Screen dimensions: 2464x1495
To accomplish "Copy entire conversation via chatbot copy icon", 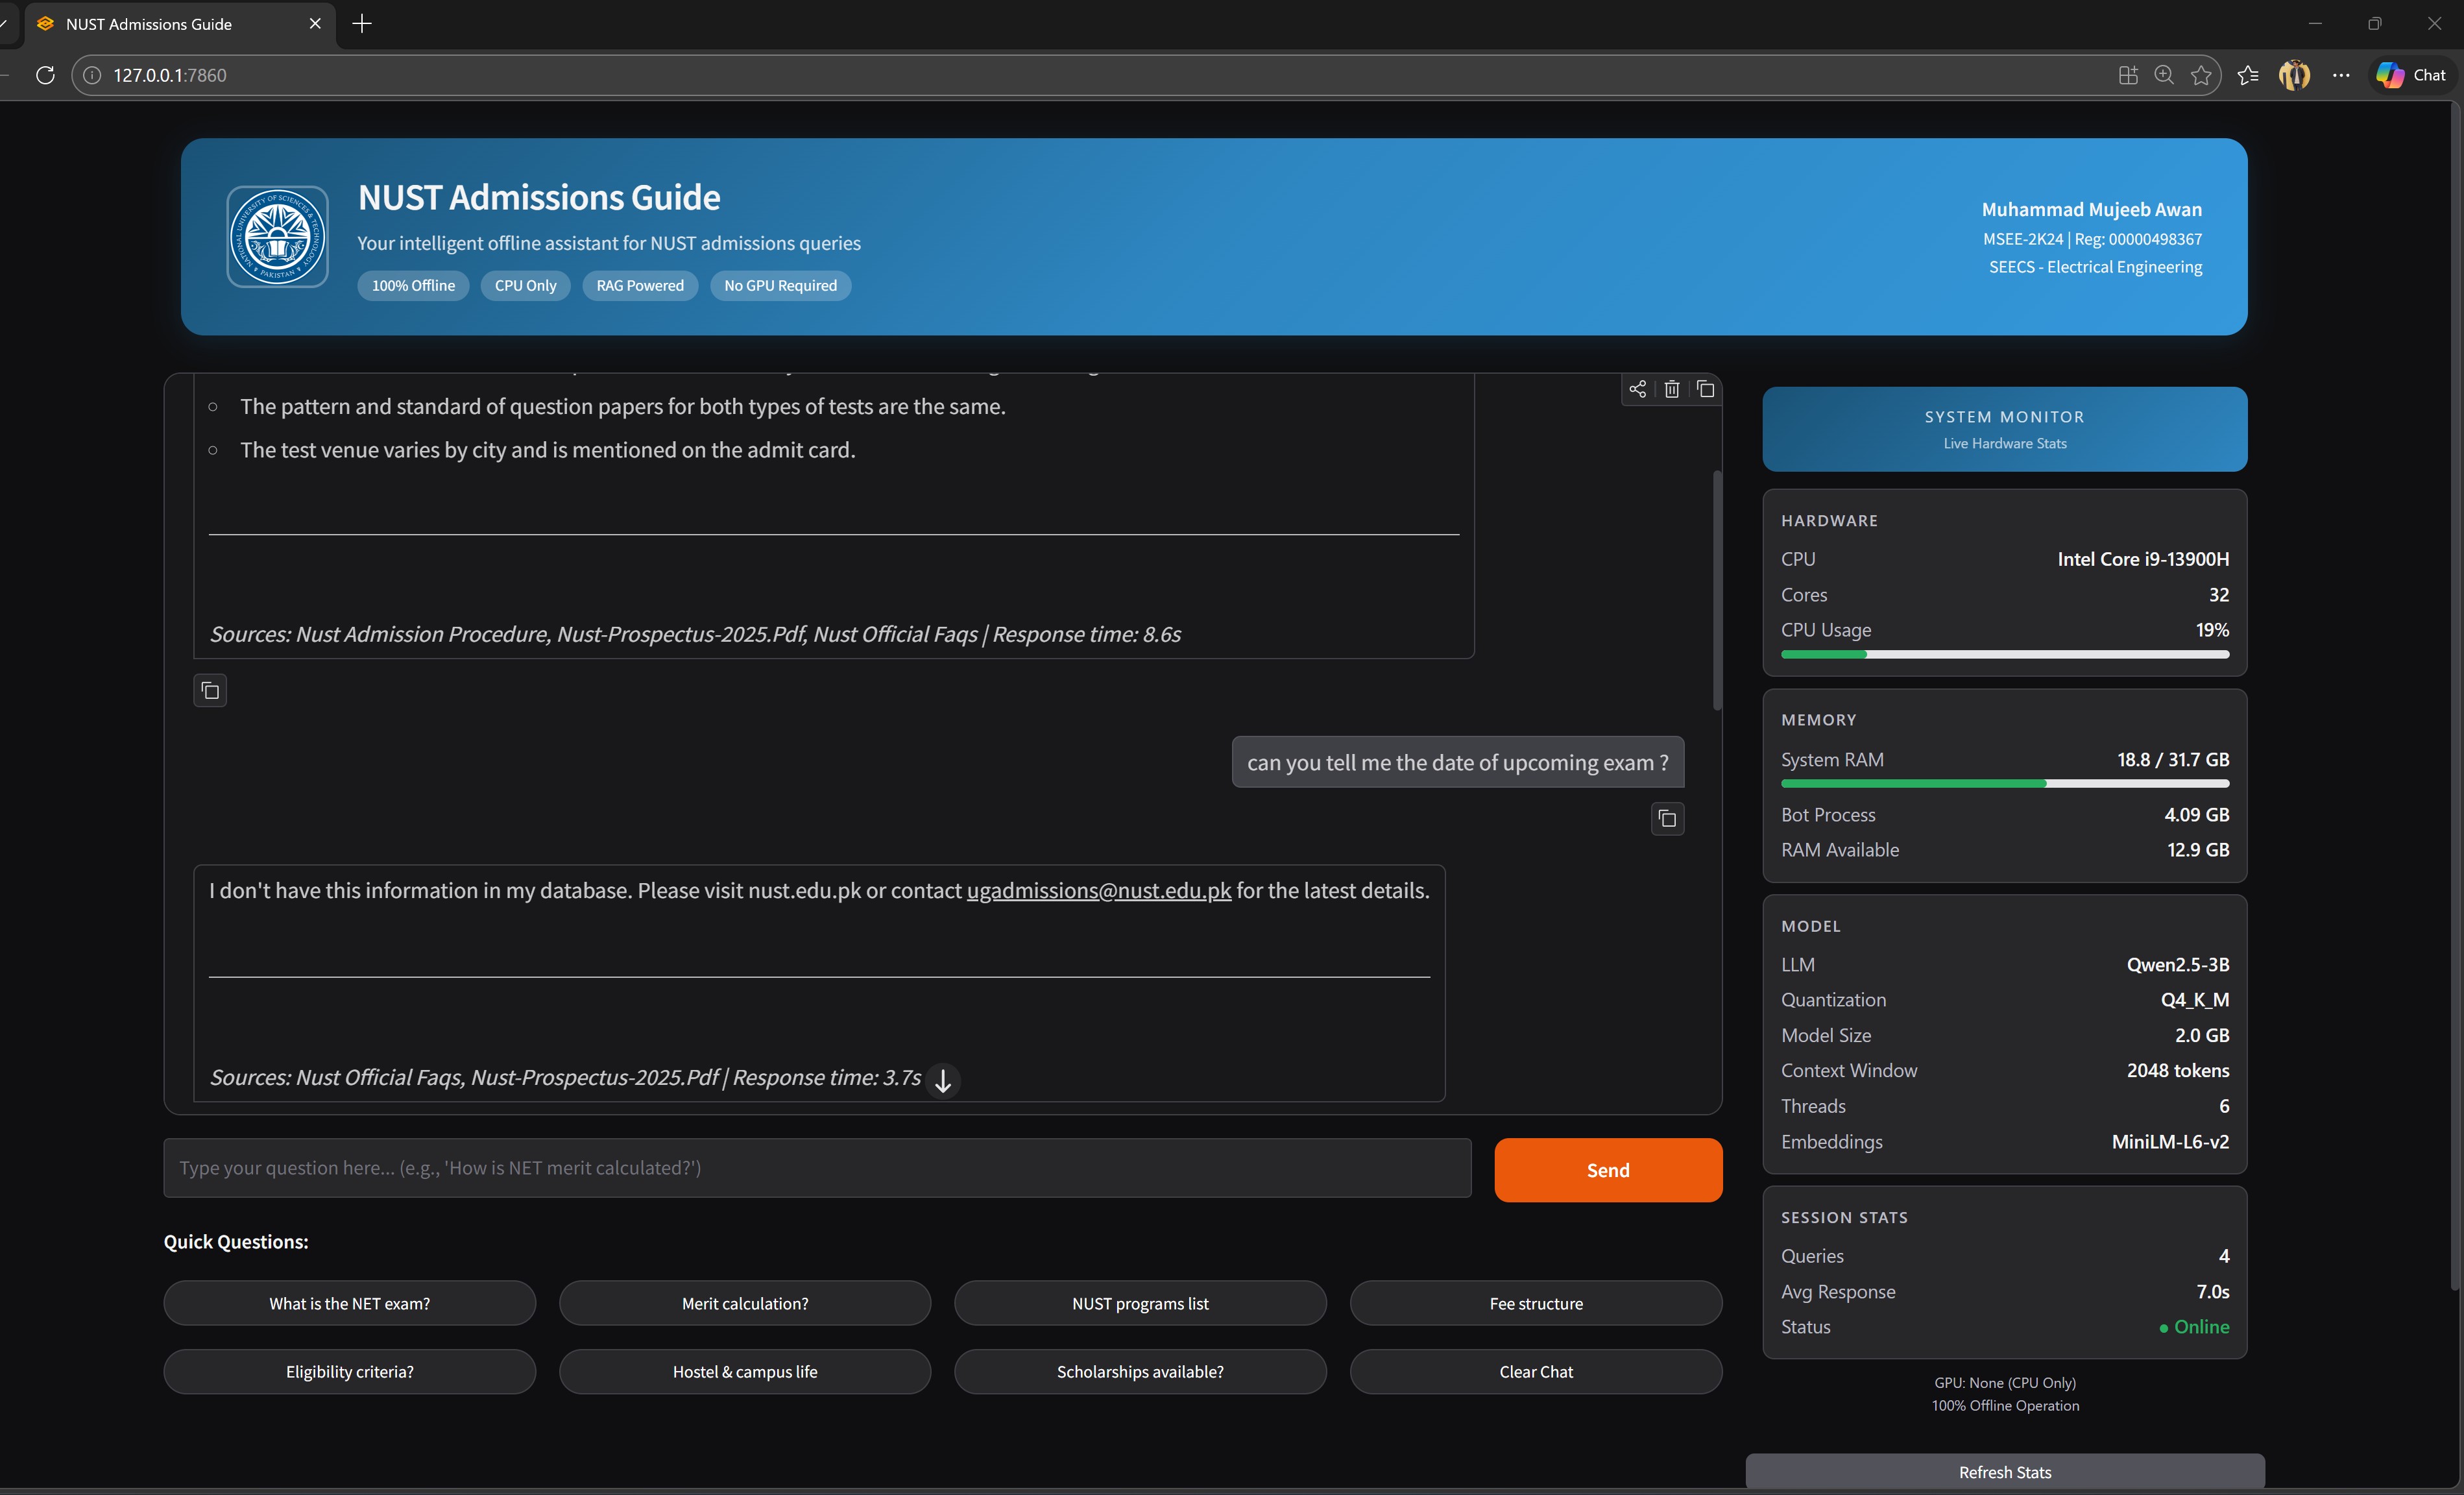I will pyautogui.click(x=1706, y=389).
